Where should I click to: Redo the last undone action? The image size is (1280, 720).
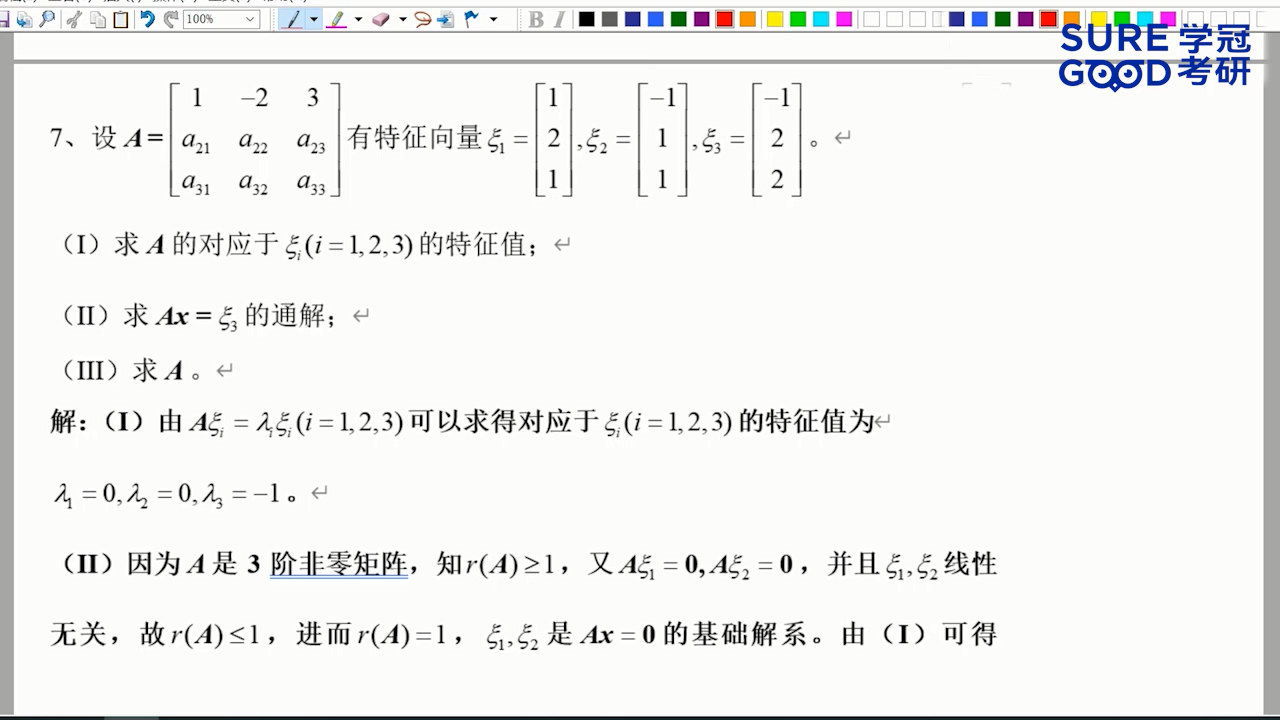171,19
